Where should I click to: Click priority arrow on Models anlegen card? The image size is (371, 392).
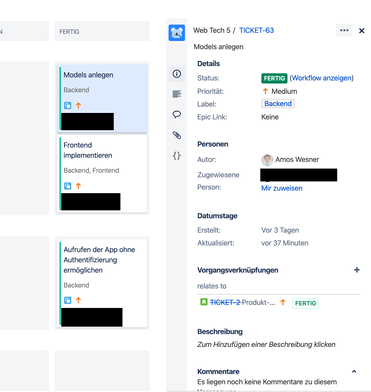[x=78, y=106]
